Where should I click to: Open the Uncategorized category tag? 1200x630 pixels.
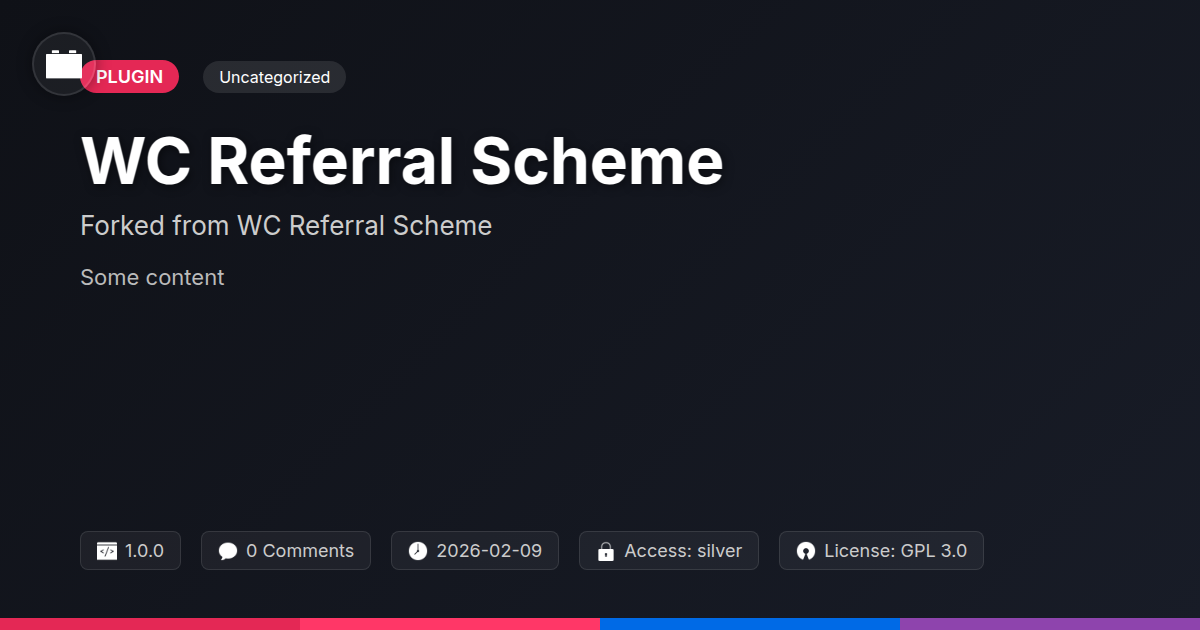274,77
